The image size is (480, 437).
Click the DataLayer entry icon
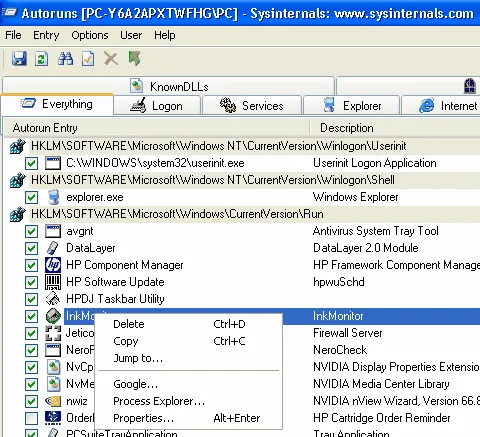[x=53, y=248]
